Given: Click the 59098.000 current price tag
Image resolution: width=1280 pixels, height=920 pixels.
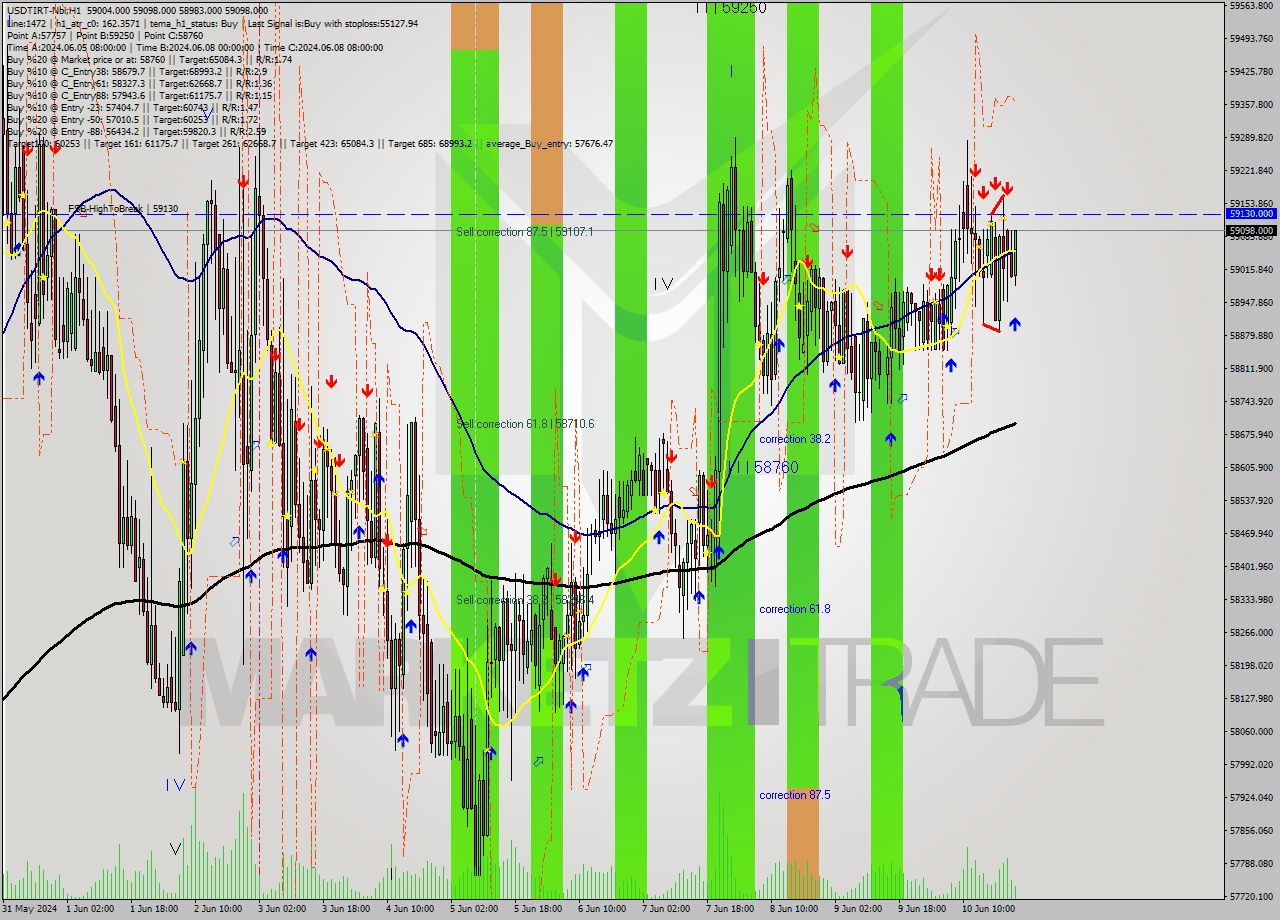Looking at the screenshot, I should 1251,230.
